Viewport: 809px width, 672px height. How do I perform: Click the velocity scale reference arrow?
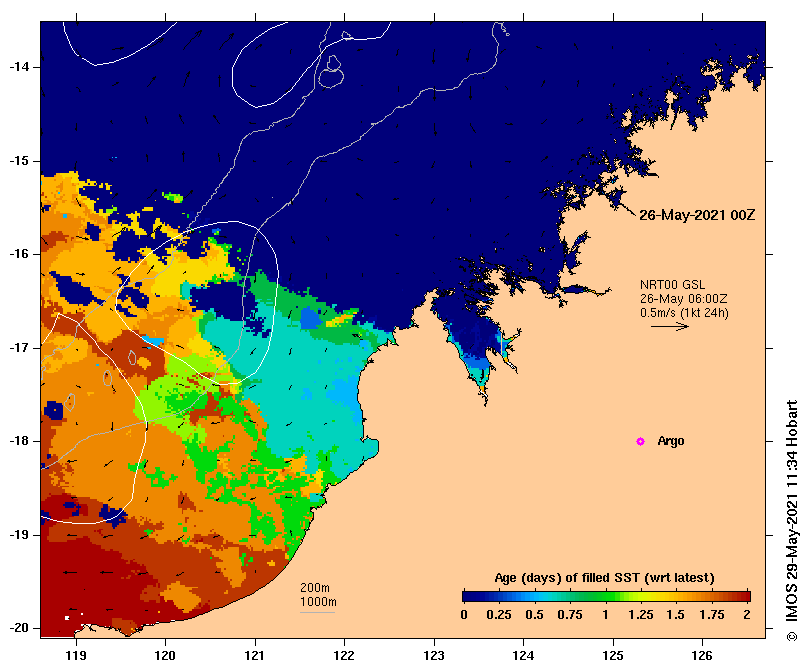click(670, 326)
